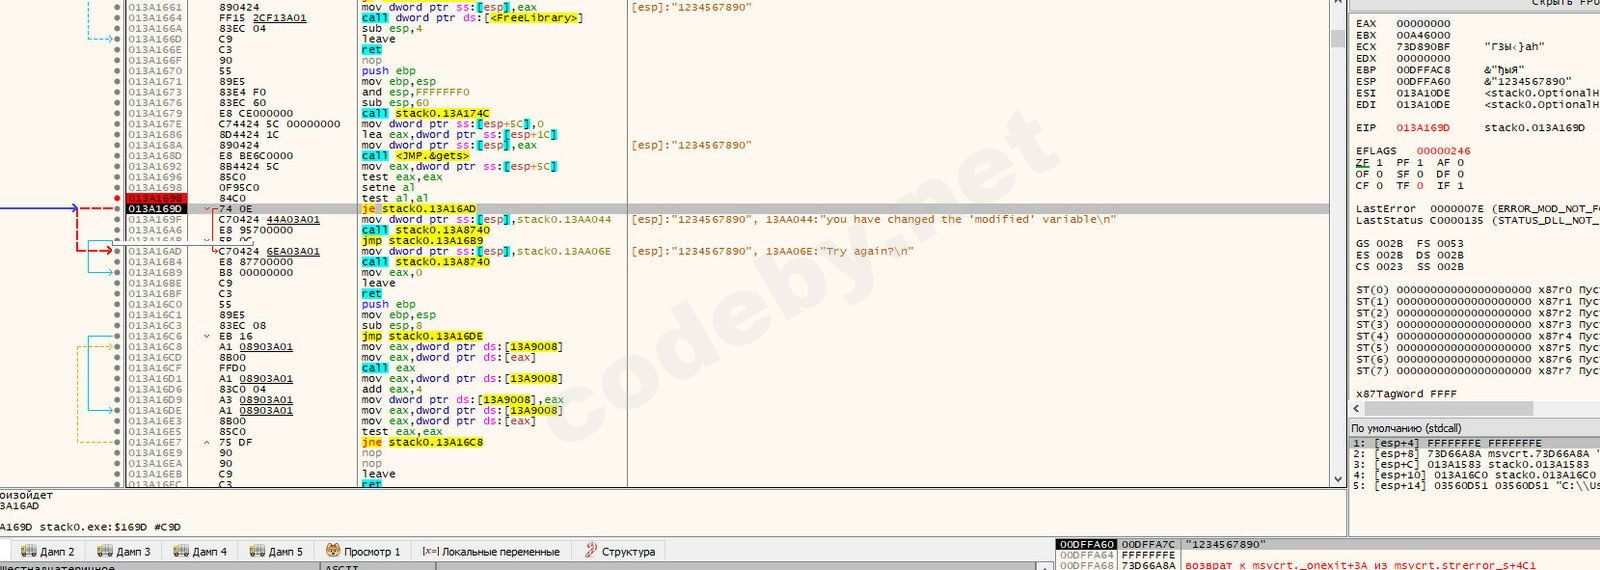Select the jmp stack0.13A16DE instruction
This screenshot has height=570, width=1600.
pyautogui.click(x=422, y=336)
